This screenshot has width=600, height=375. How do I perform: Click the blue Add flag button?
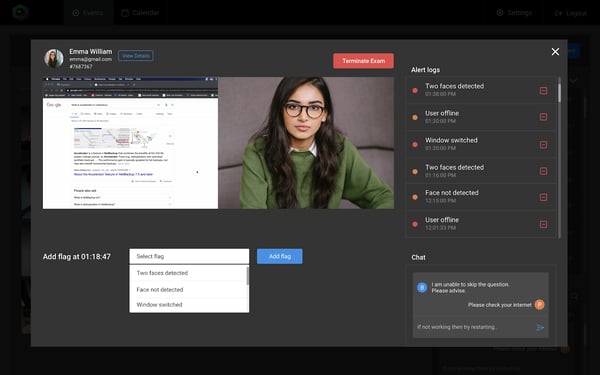tap(280, 256)
